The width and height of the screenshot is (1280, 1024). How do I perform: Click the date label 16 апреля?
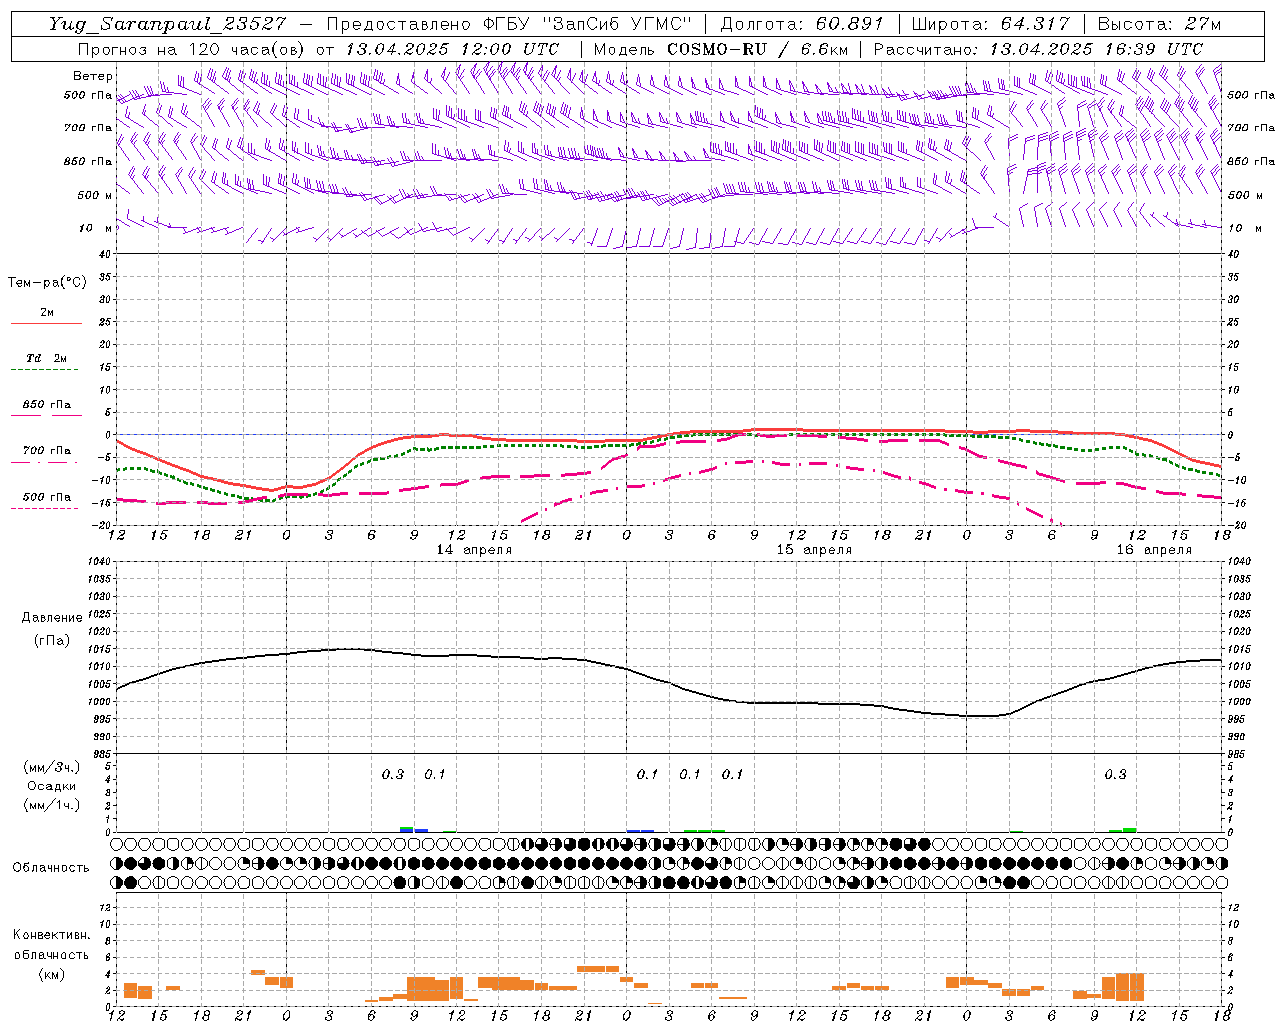[x=1154, y=550]
